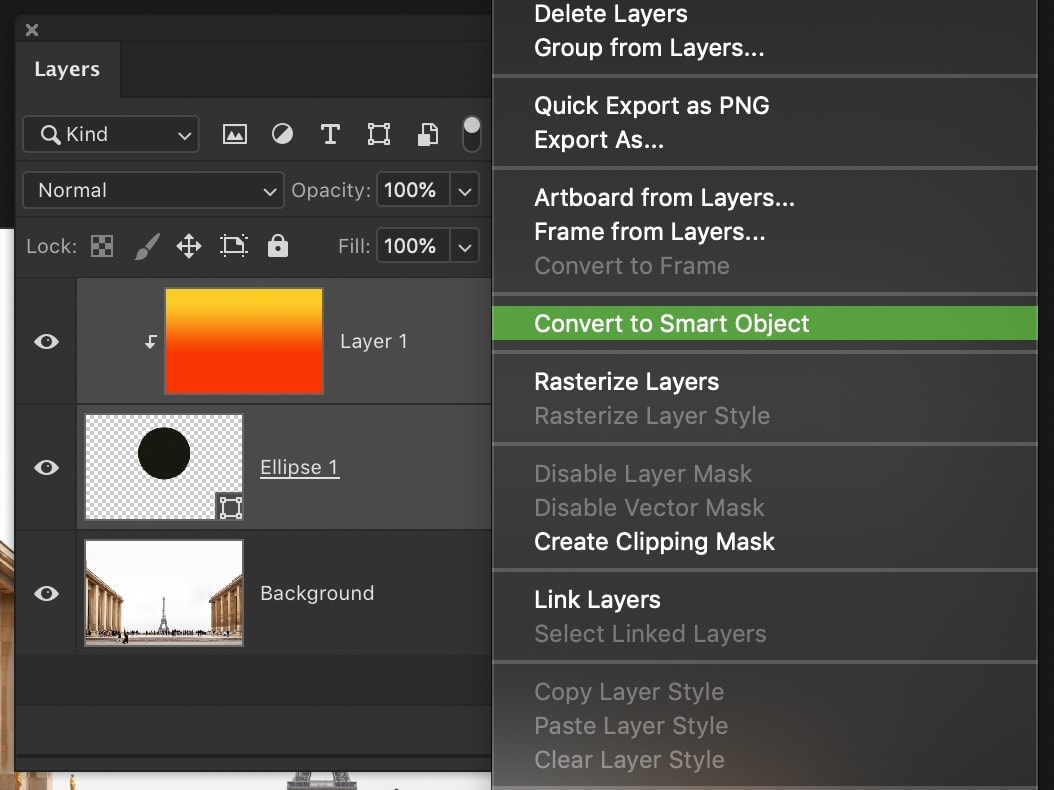Switch to the Layers tab
The height and width of the screenshot is (790, 1054).
(x=66, y=69)
